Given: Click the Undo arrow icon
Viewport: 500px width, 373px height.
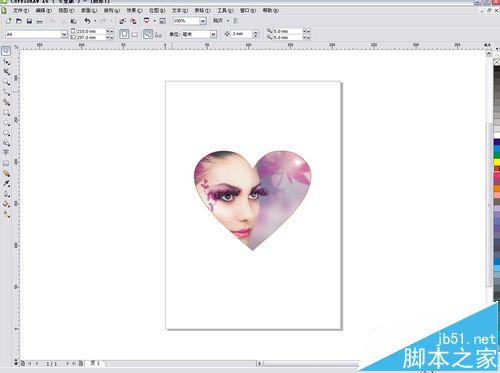Looking at the screenshot, I should point(87,21).
